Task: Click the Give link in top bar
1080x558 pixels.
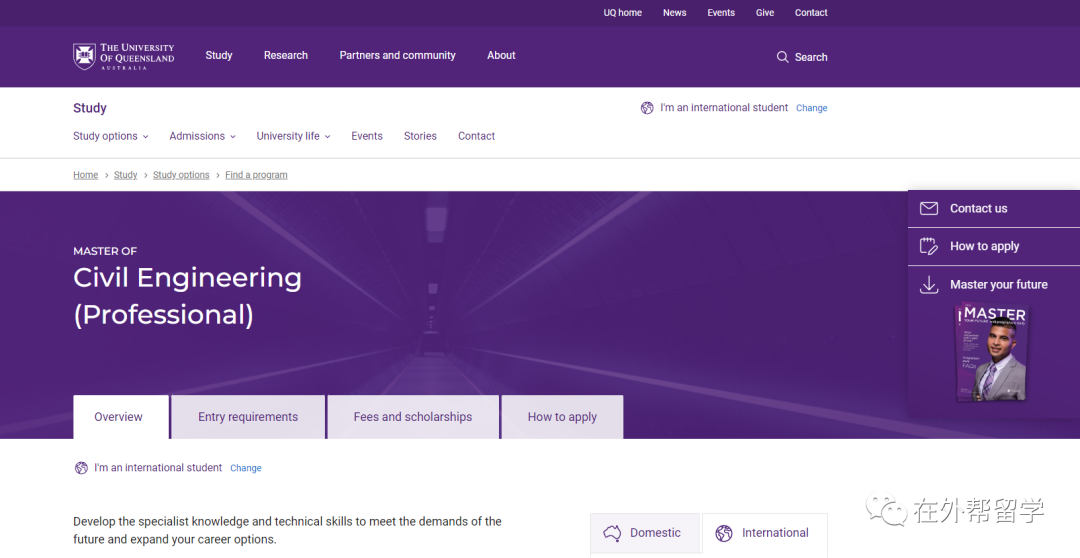Action: click(x=765, y=12)
